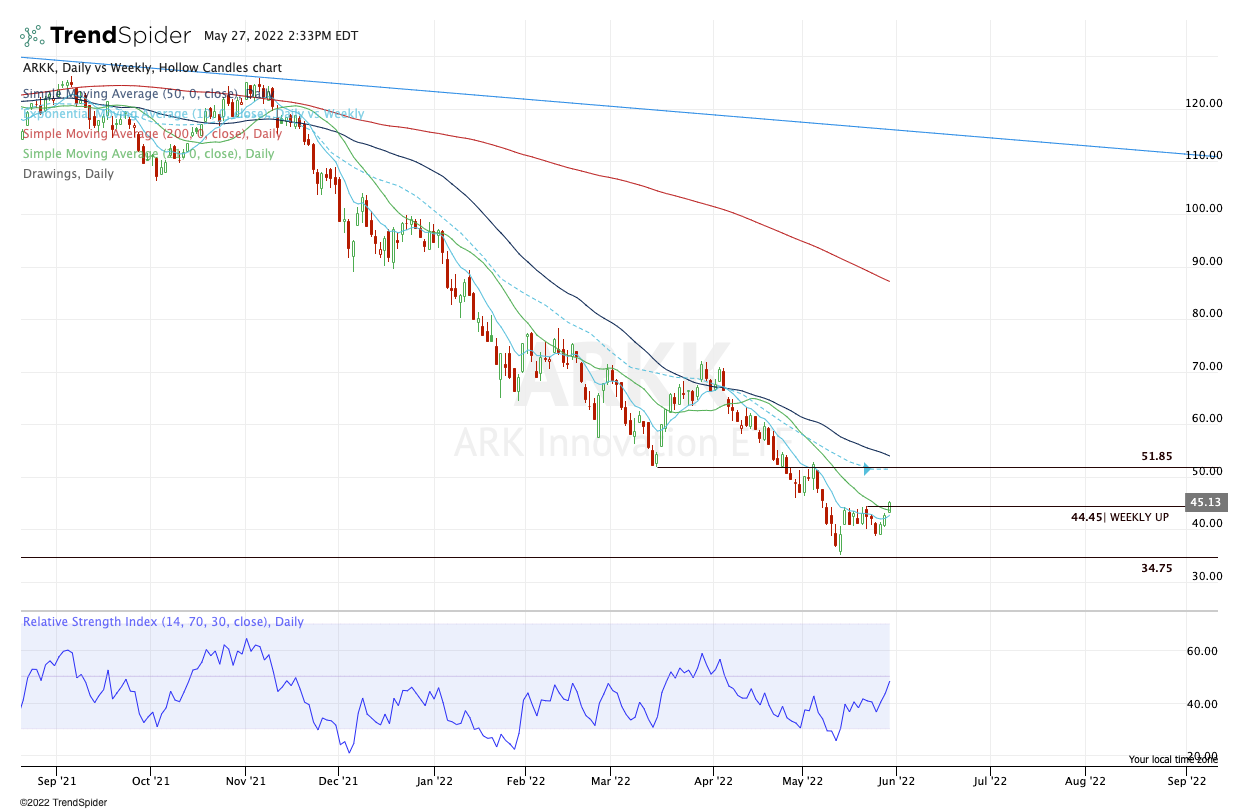Click the 120.00 price axis label

[1203, 103]
